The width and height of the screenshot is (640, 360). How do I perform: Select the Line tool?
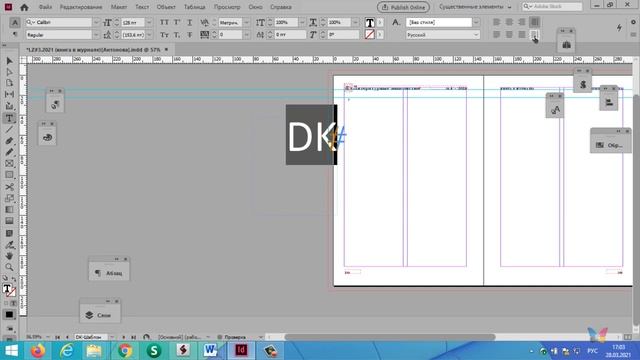point(9,129)
